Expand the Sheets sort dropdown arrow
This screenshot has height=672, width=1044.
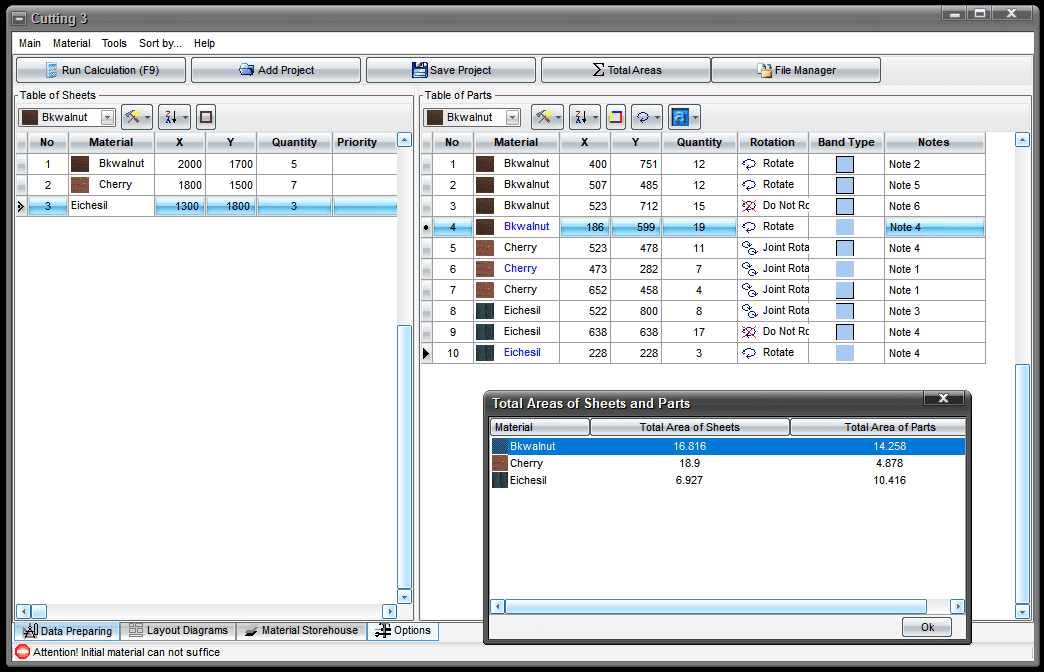(x=185, y=118)
